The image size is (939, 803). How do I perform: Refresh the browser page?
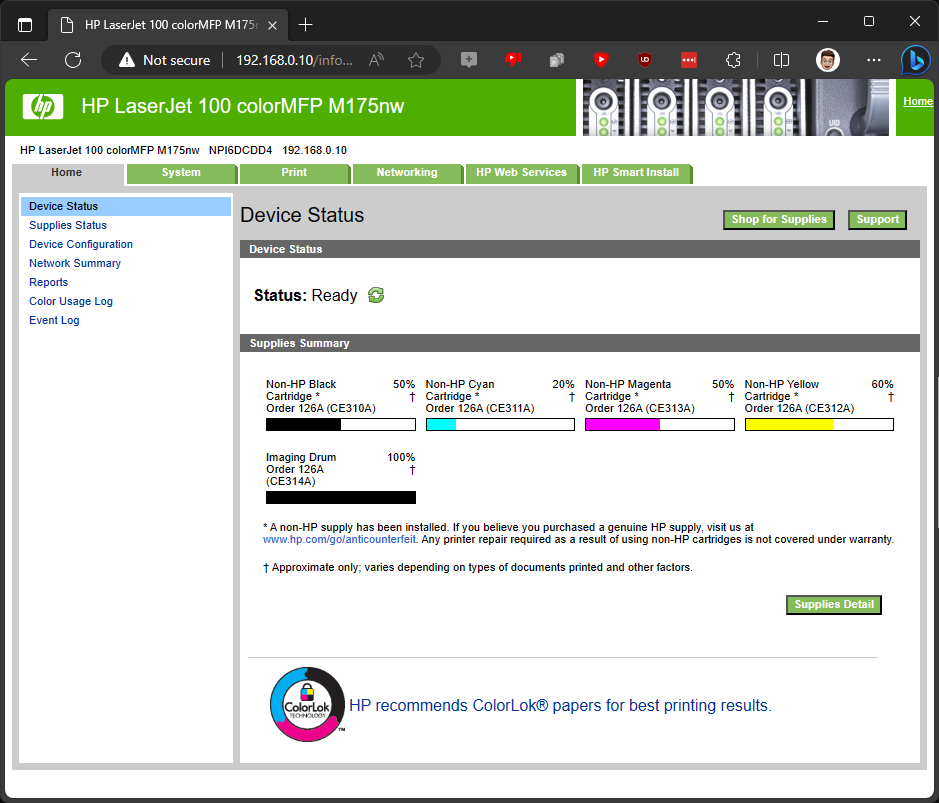(x=73, y=60)
